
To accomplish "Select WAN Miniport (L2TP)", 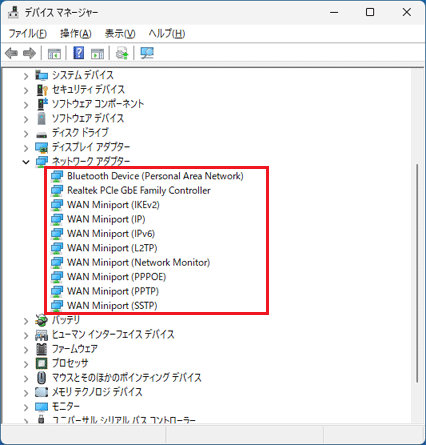I will click(112, 248).
